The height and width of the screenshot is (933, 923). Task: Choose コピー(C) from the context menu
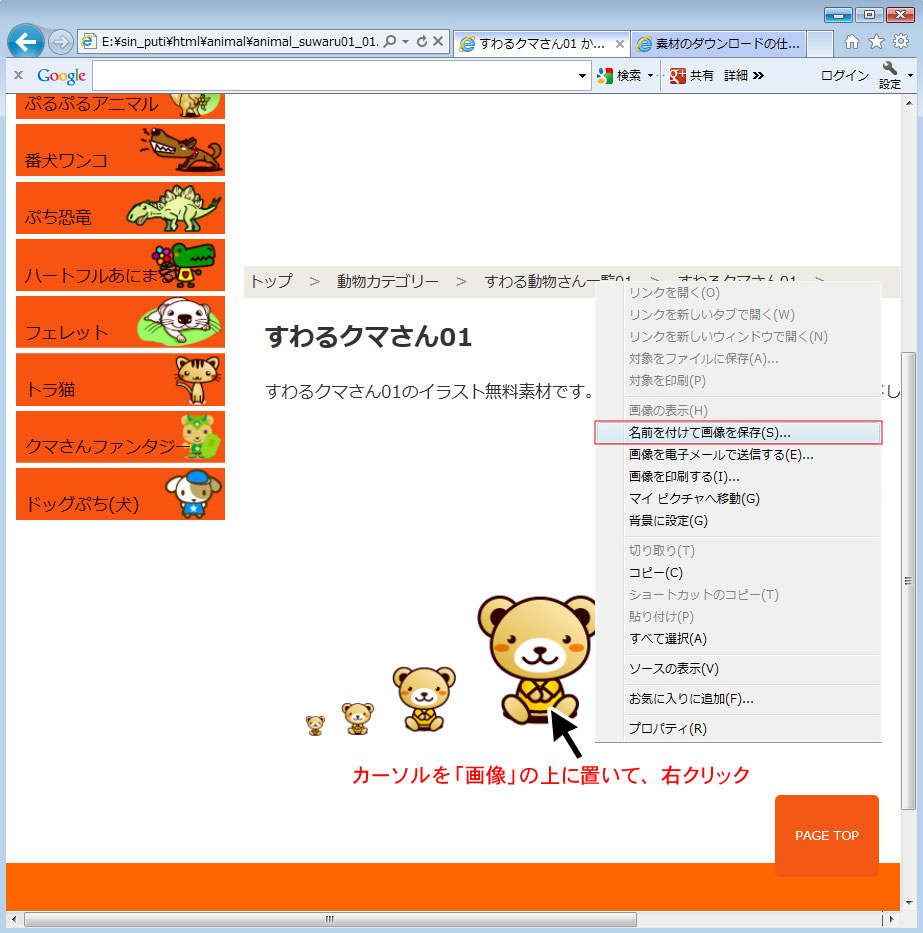656,573
